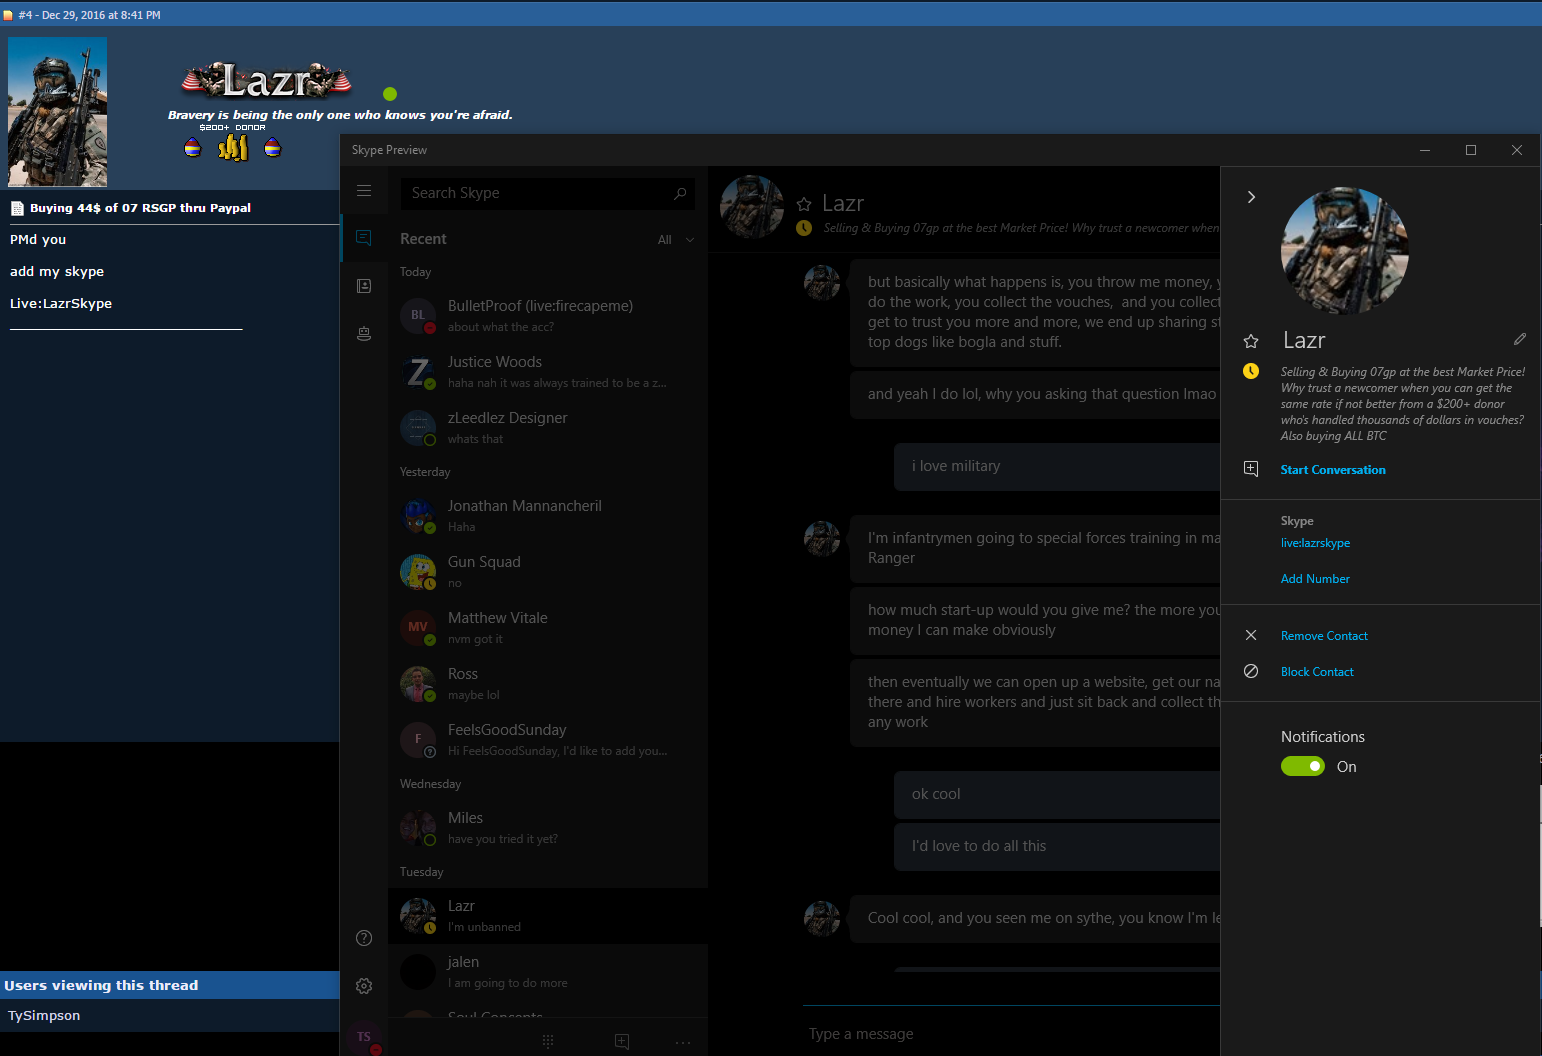The height and width of the screenshot is (1056, 1542).
Task: Click the 'I'd love to do all this' message
Action: (1057, 846)
